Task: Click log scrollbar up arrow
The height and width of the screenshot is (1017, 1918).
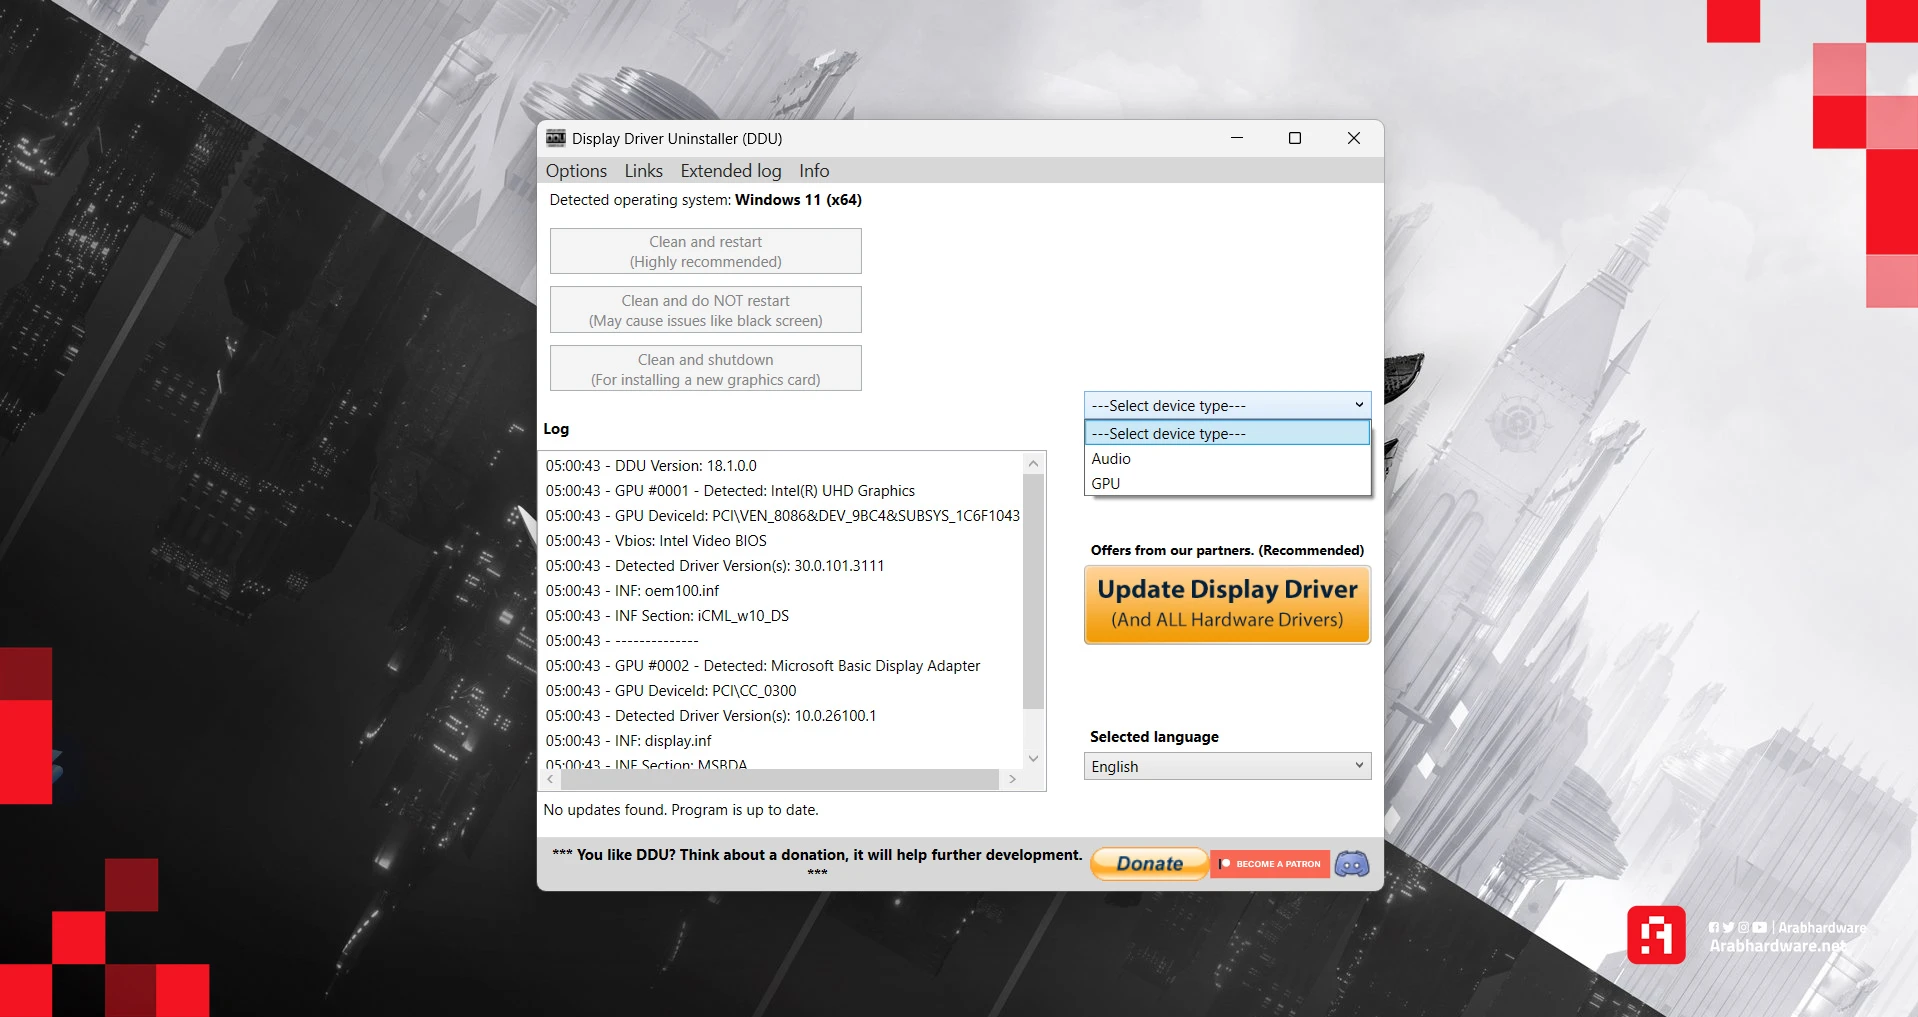Action: click(x=1034, y=463)
